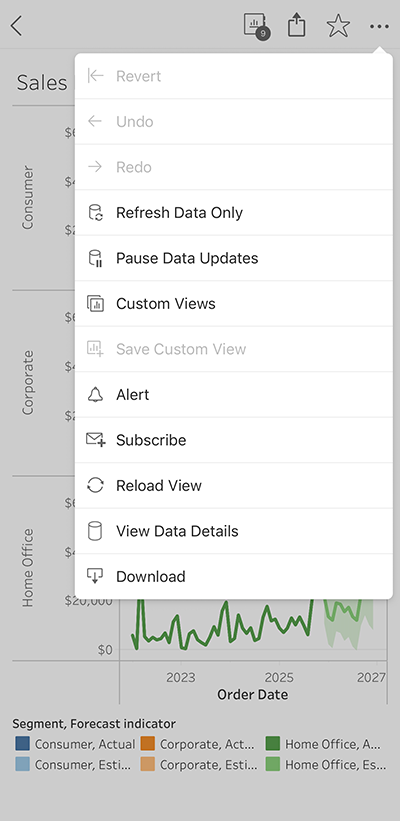Viewport: 400px width, 821px height.
Task: Tap the circular arrows Reload View icon
Action: pyautogui.click(x=95, y=485)
